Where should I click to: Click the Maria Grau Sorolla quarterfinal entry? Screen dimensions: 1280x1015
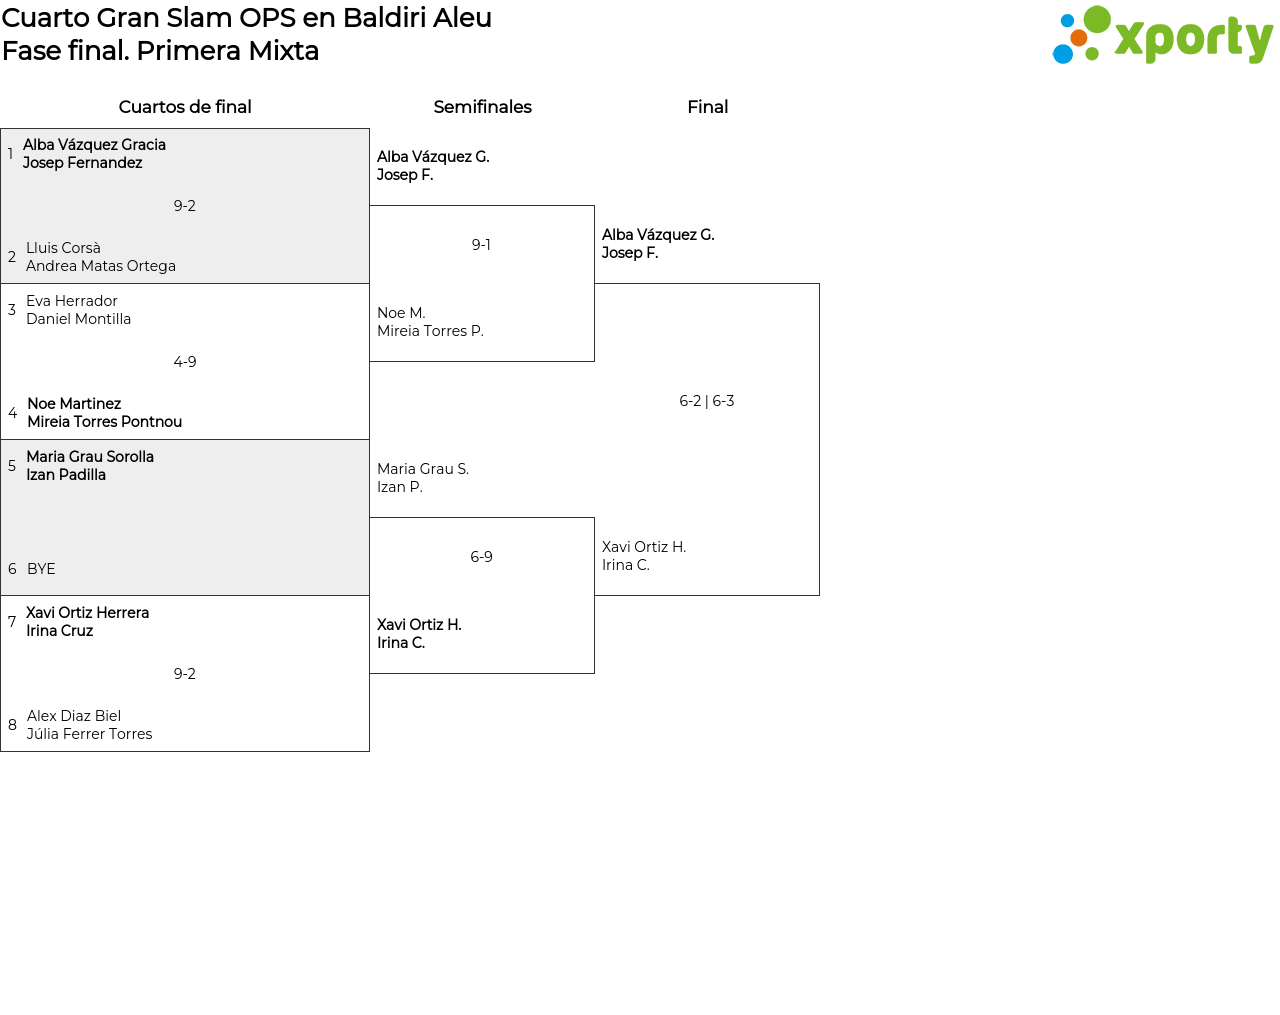click(x=90, y=466)
